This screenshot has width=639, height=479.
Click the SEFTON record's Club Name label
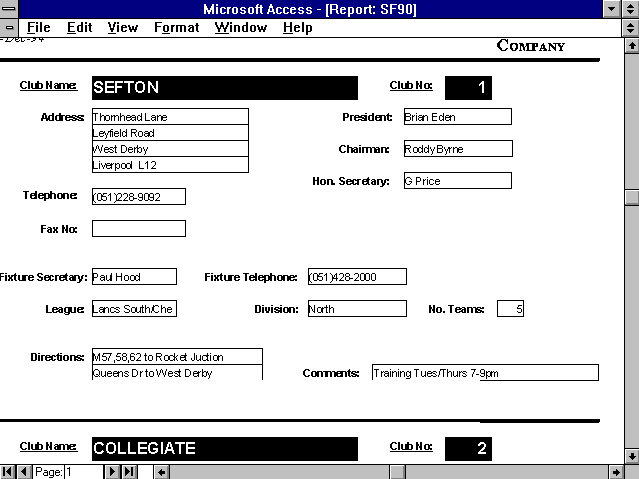48,85
